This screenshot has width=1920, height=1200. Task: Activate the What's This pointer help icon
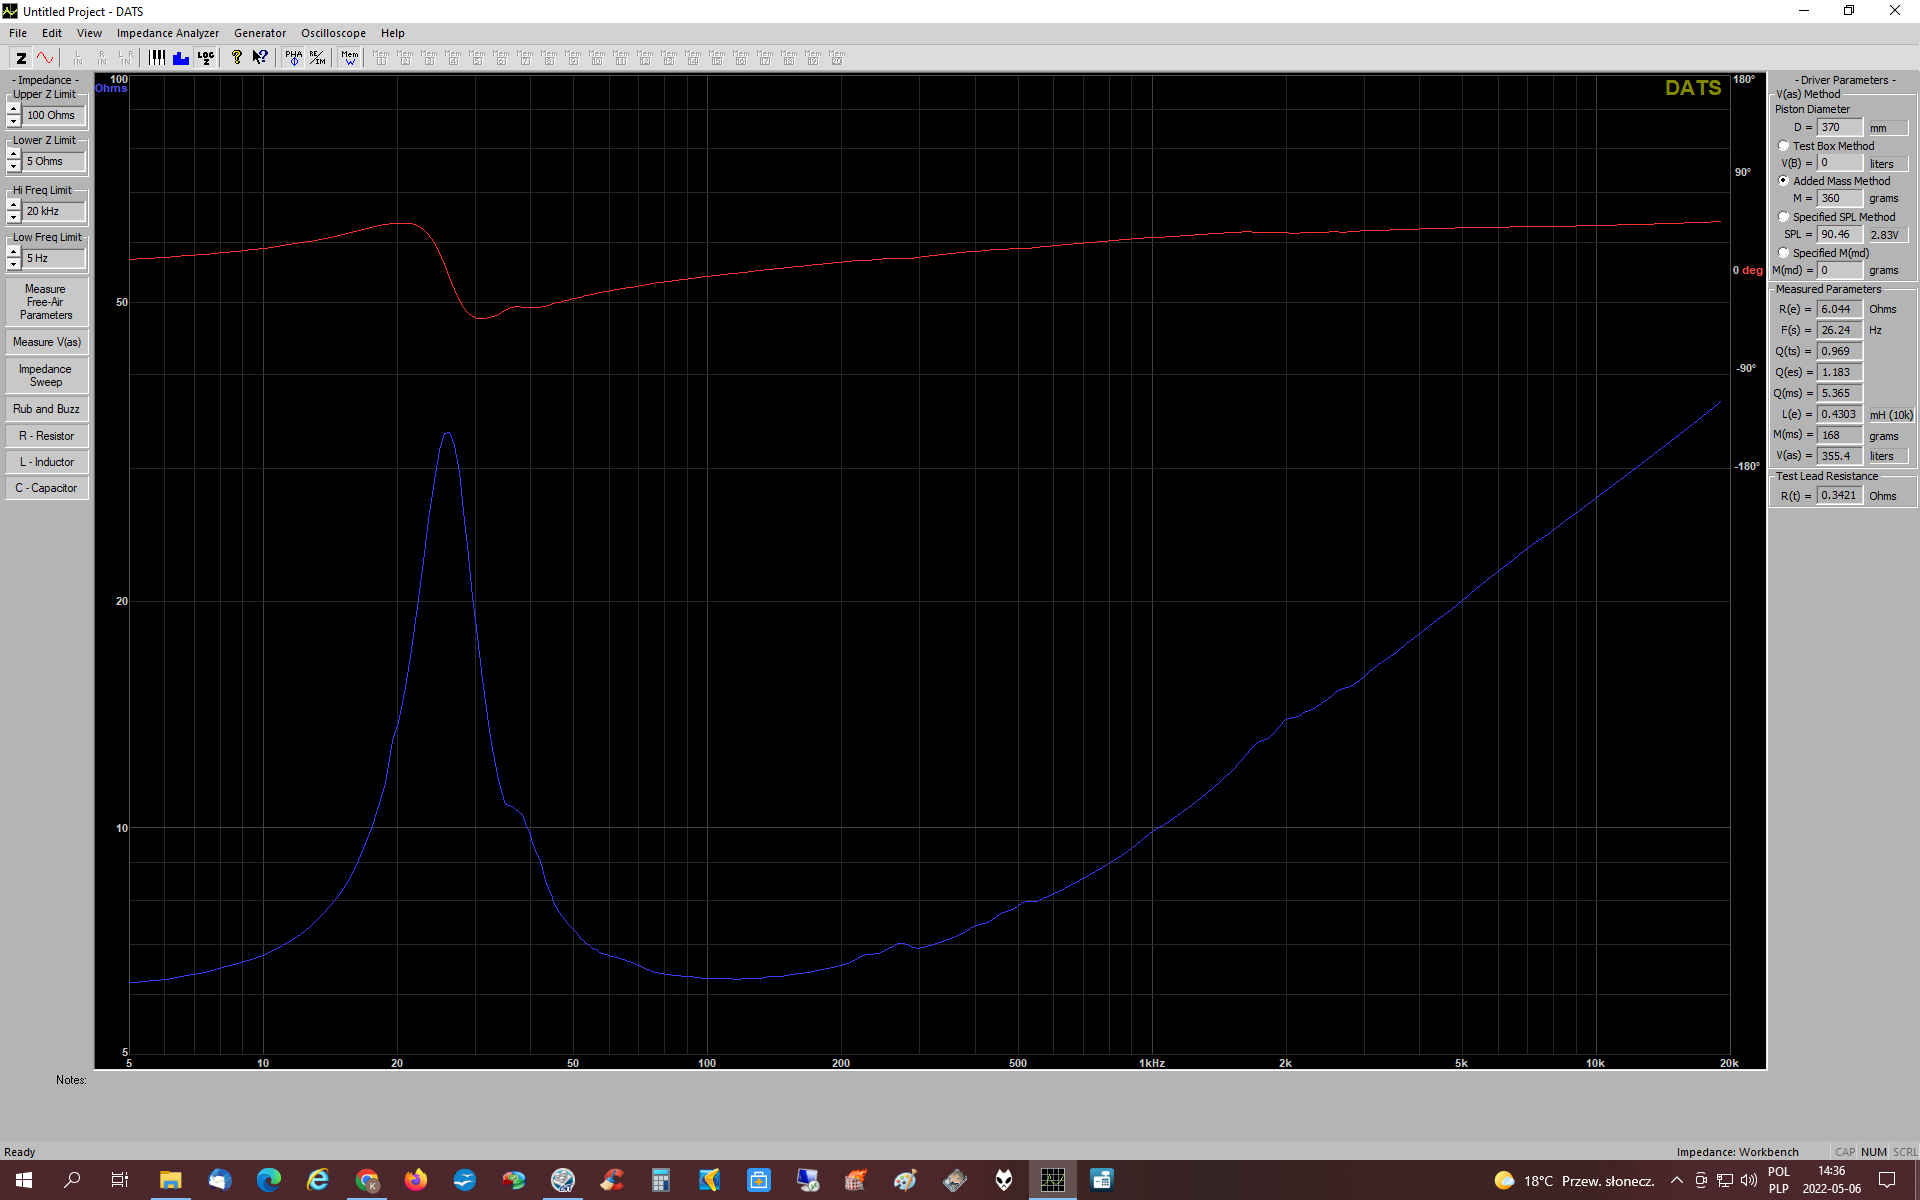260,58
